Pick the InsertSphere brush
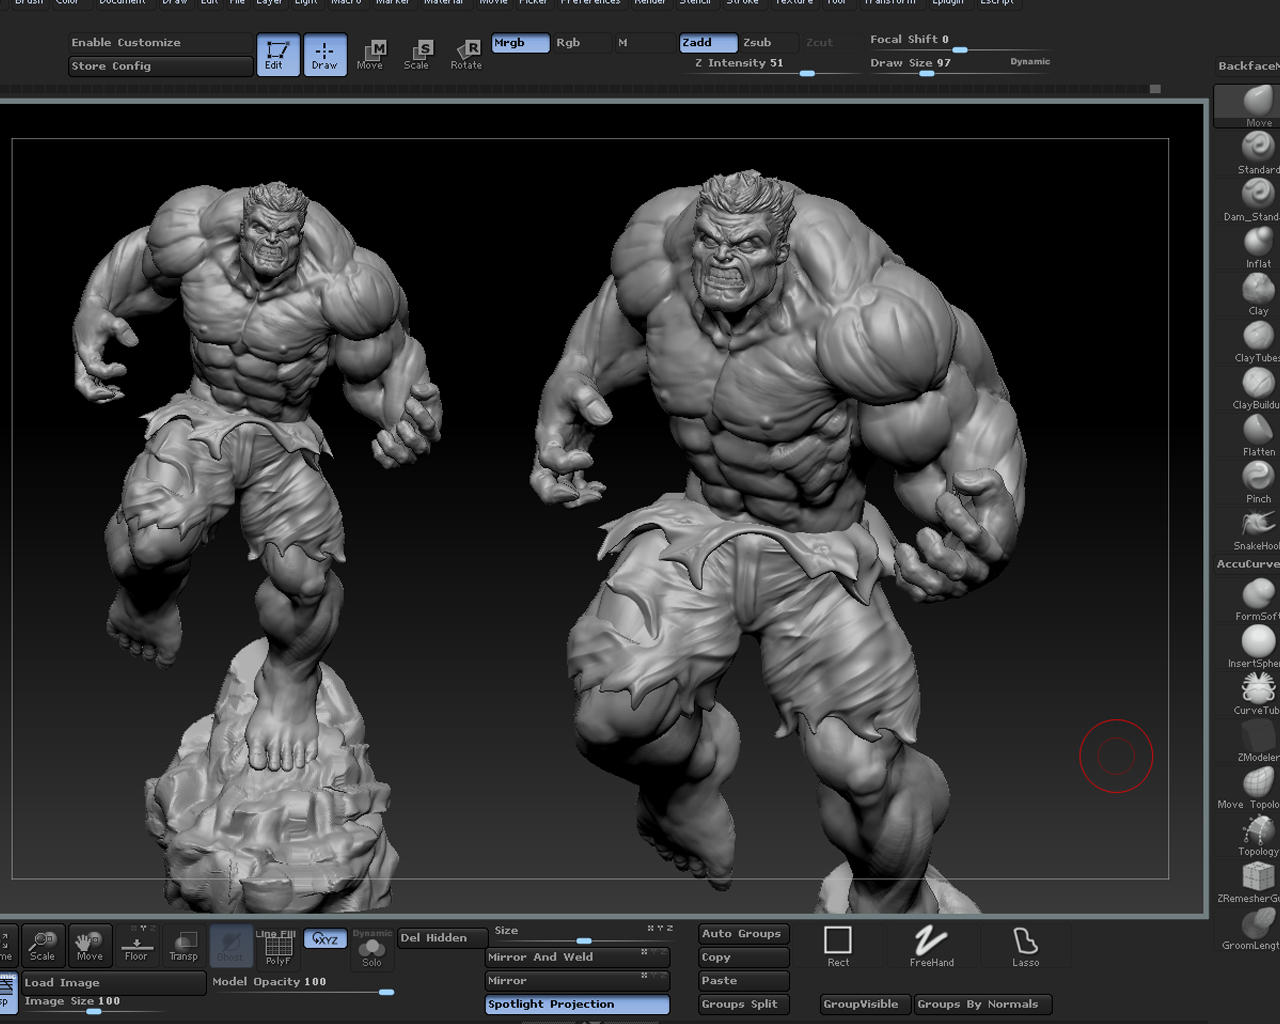1280x1024 pixels. pos(1257,647)
